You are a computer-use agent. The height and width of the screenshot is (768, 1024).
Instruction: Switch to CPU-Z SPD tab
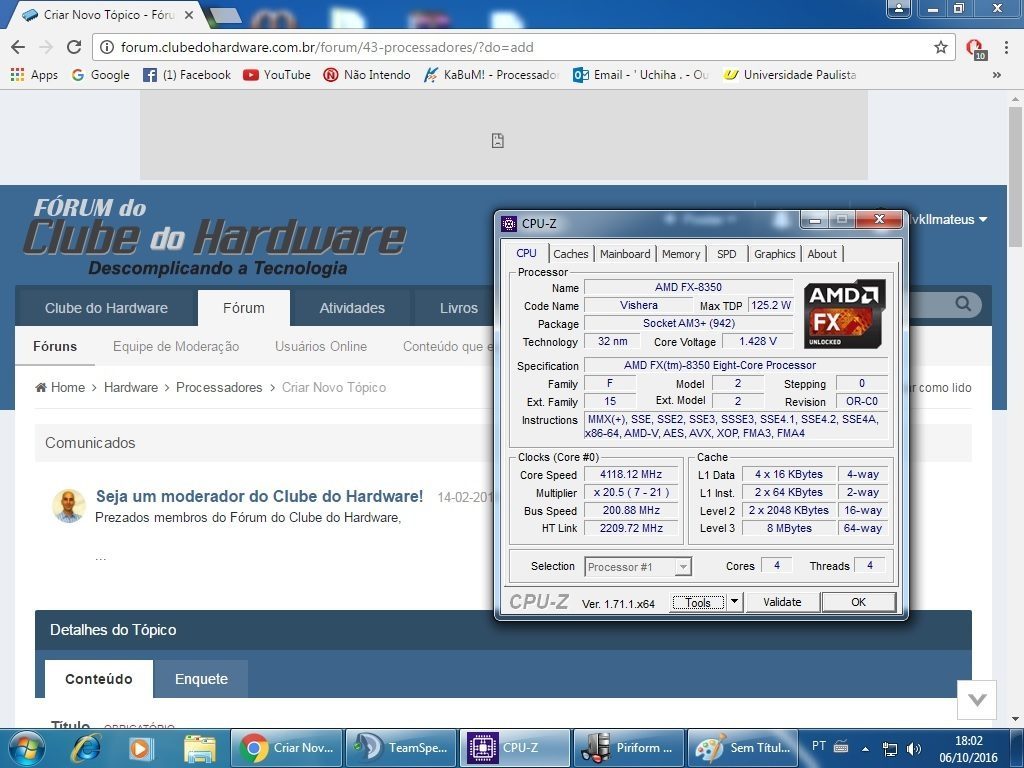click(726, 253)
